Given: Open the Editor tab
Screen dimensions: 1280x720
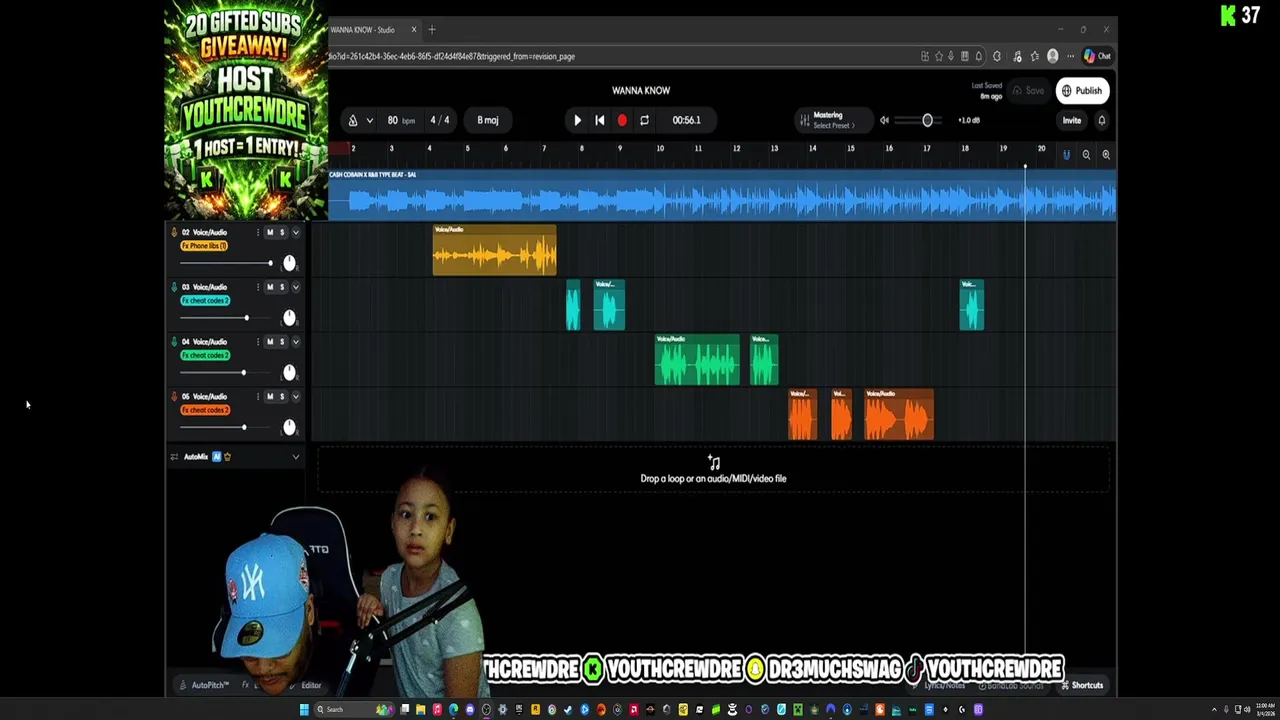Looking at the screenshot, I should click(x=306, y=686).
